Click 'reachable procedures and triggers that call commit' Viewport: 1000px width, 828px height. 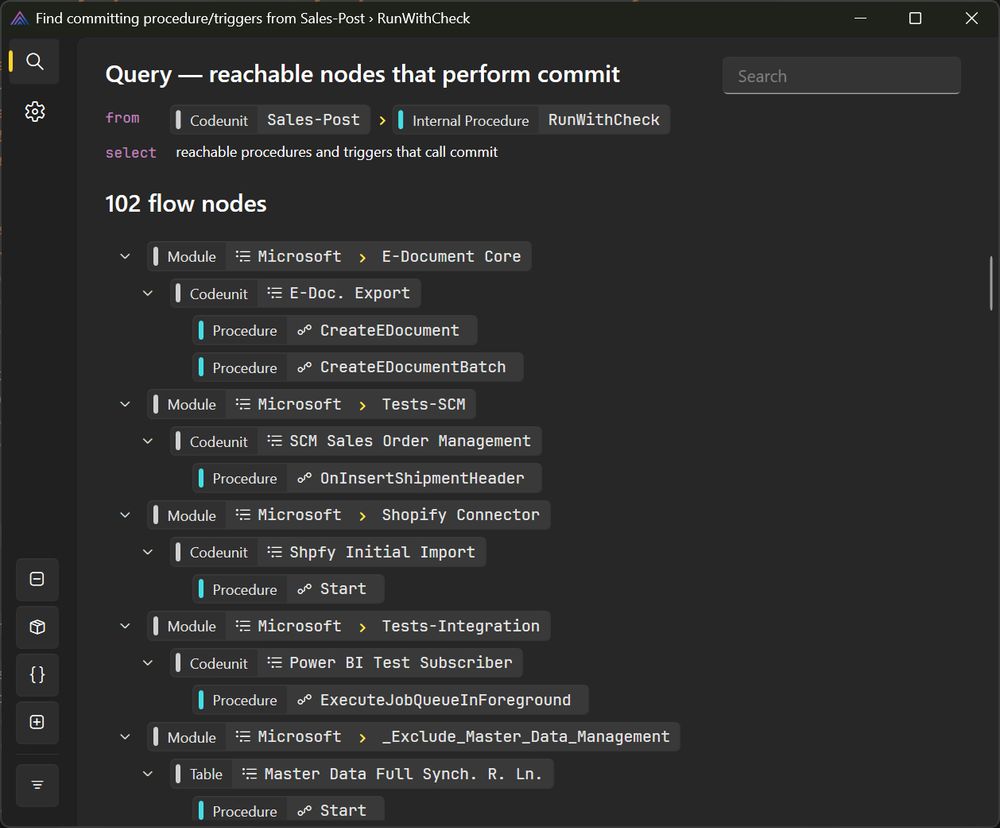(x=337, y=152)
